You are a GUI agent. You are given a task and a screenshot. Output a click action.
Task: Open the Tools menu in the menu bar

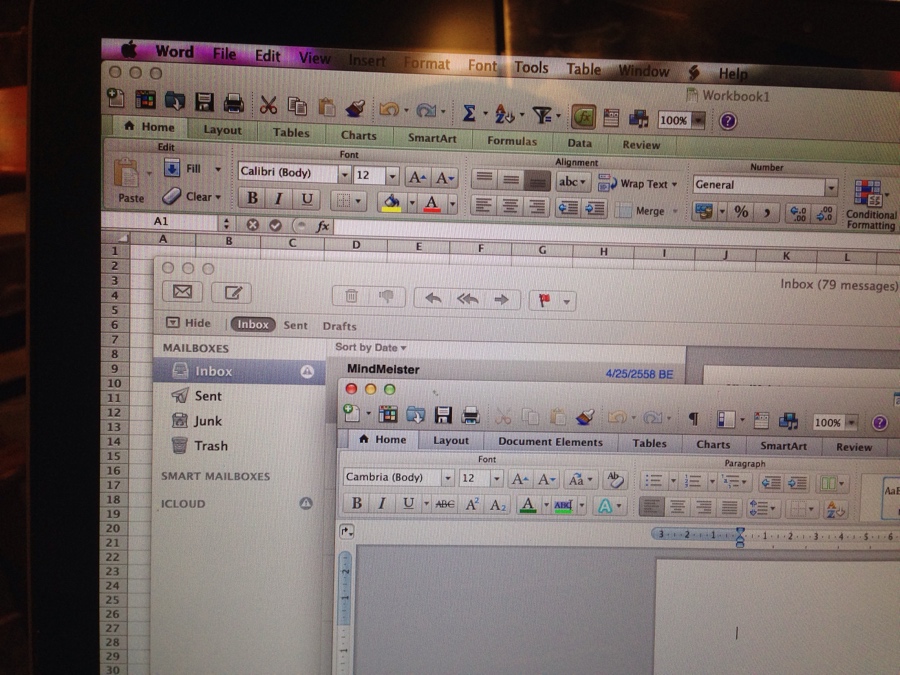pyautogui.click(x=531, y=67)
